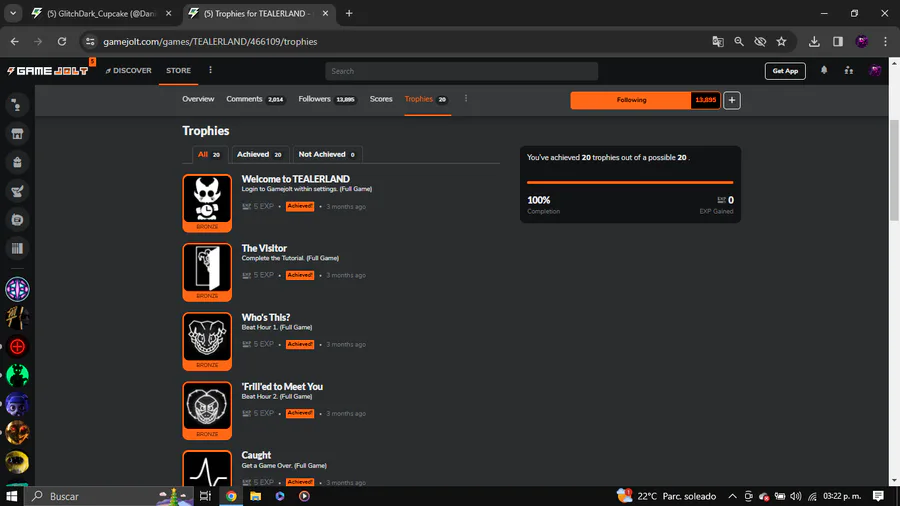Switch to the Scores tab
Image resolution: width=900 pixels, height=506 pixels.
(381, 99)
